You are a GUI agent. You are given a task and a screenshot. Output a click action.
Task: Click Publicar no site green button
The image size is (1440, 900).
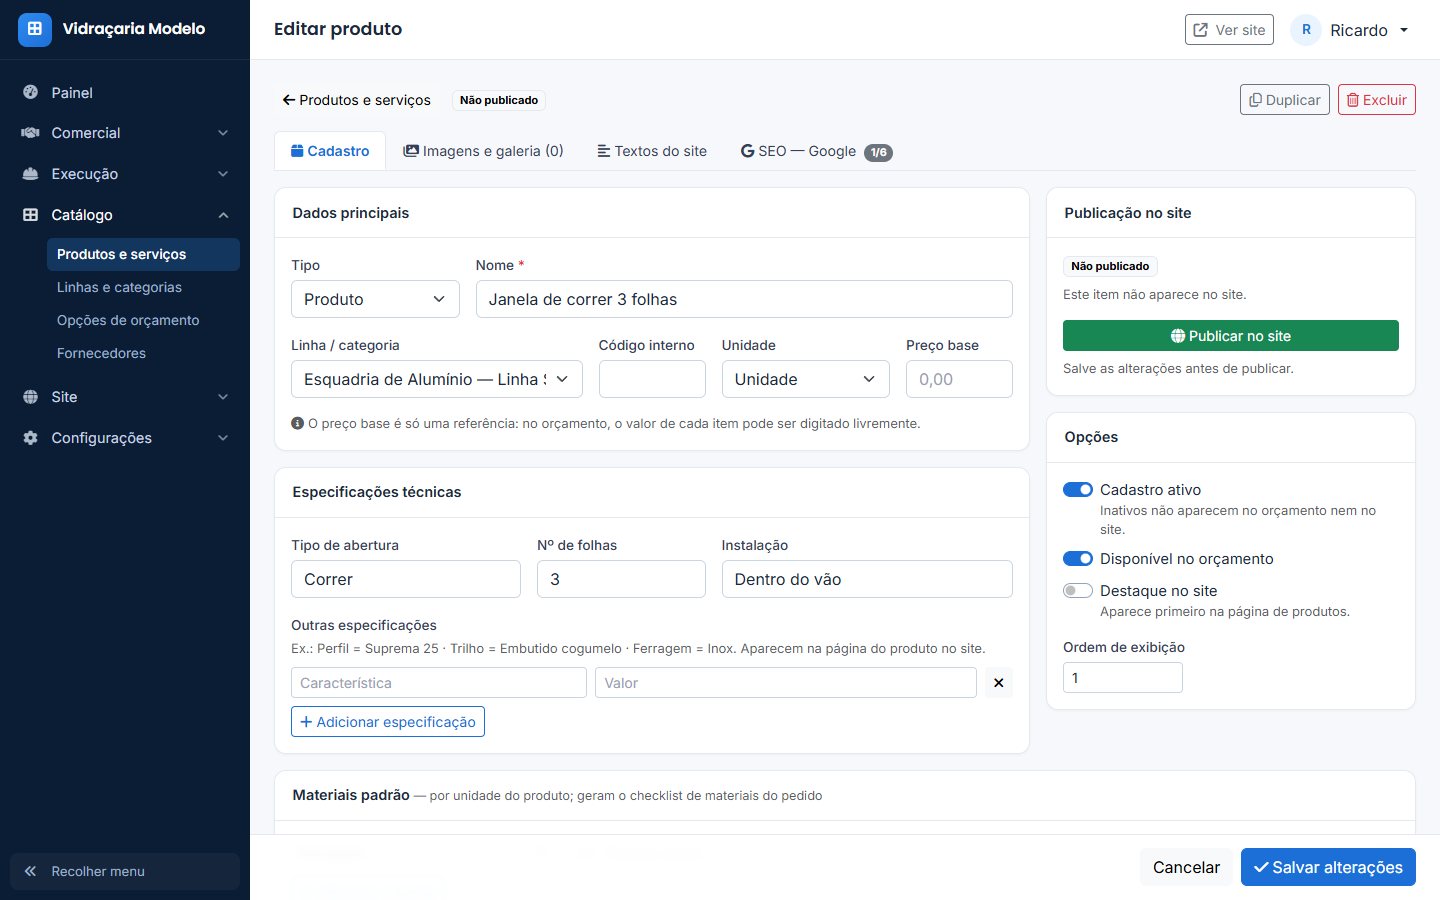(1231, 336)
